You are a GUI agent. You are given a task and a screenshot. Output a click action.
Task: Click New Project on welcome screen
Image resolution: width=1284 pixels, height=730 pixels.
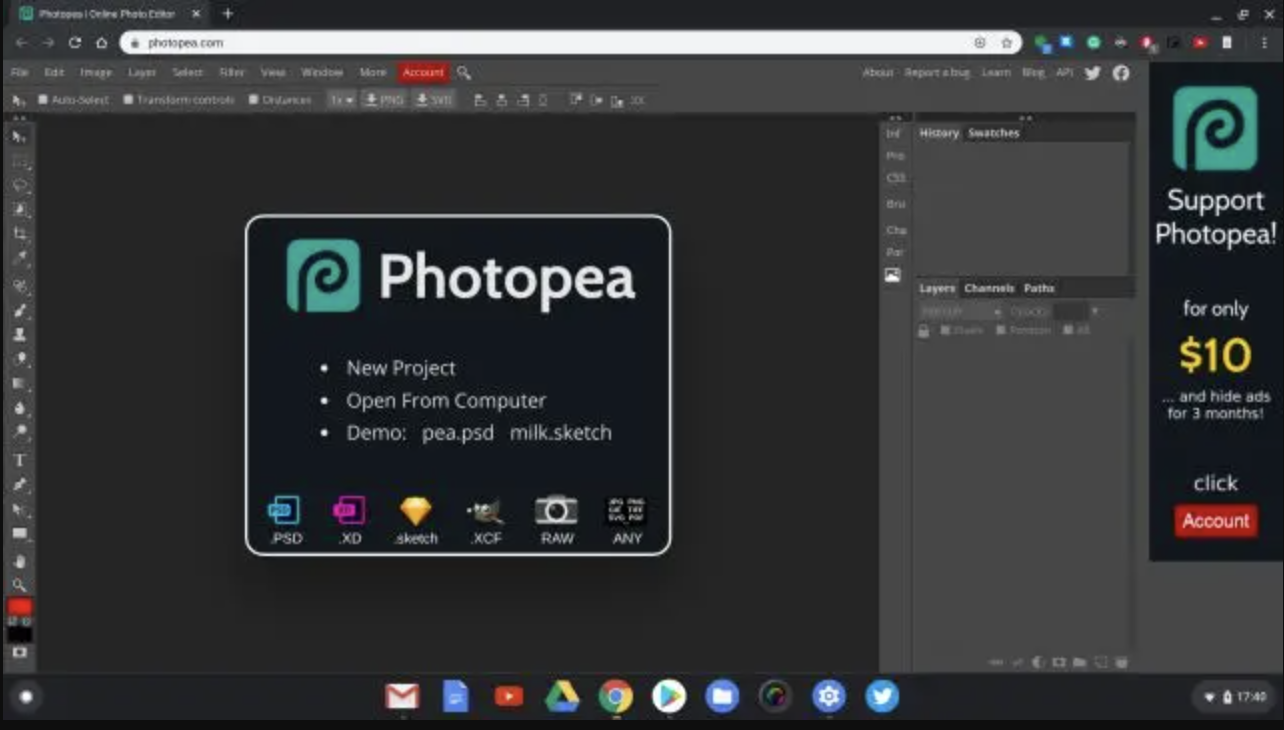pyautogui.click(x=400, y=368)
